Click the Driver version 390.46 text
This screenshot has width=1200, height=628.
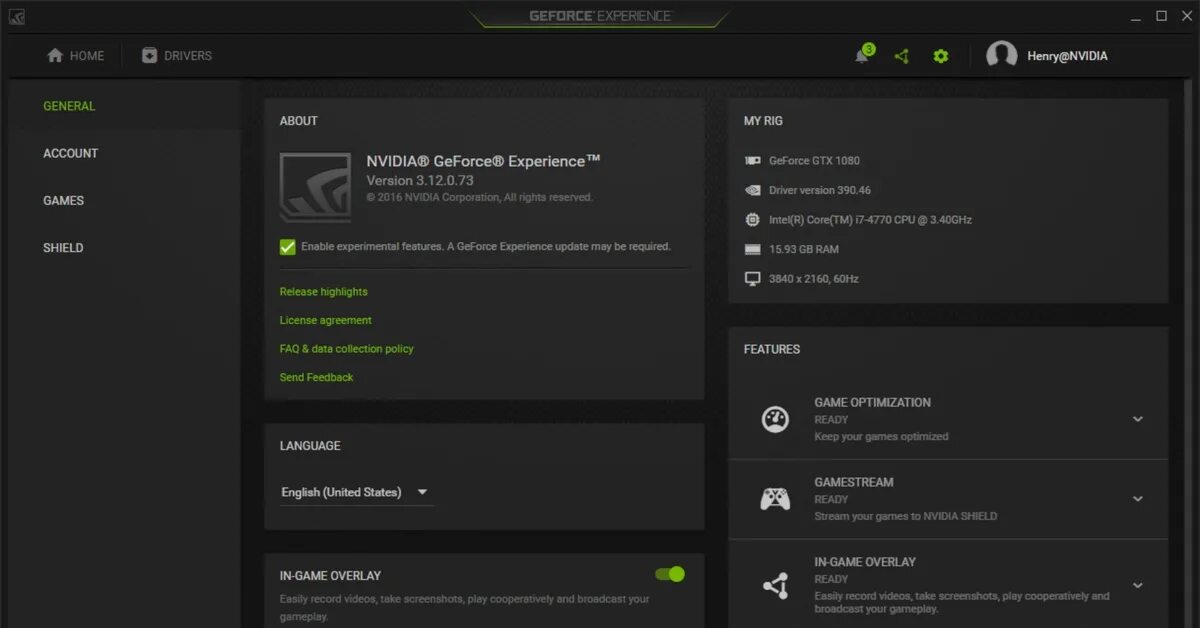pos(820,190)
